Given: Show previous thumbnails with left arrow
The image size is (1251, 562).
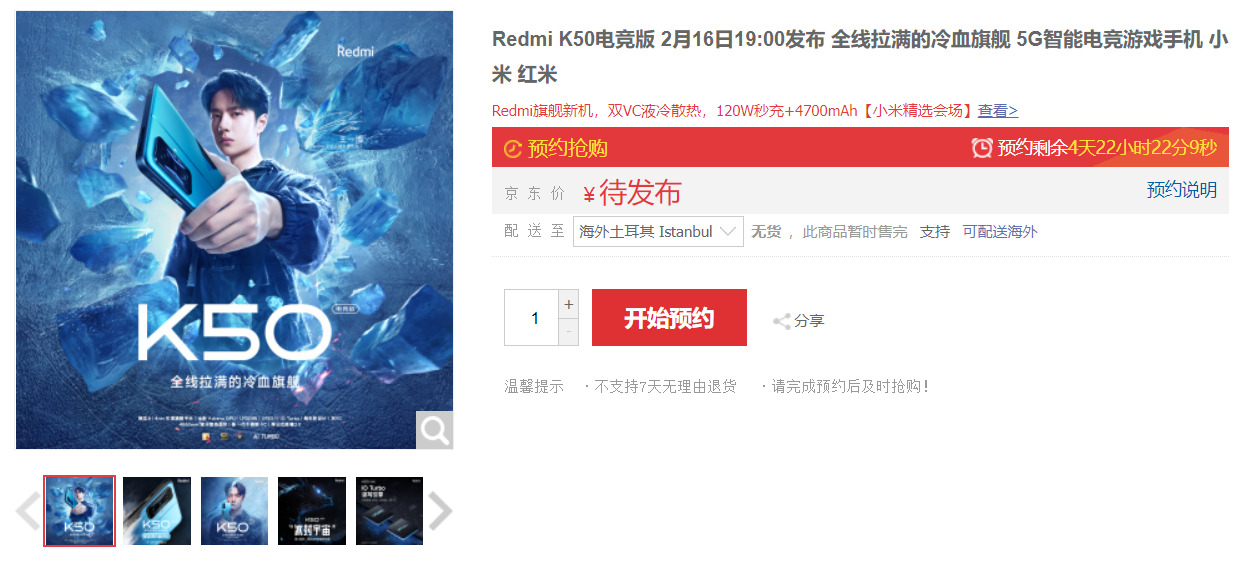Looking at the screenshot, I should click(28, 511).
